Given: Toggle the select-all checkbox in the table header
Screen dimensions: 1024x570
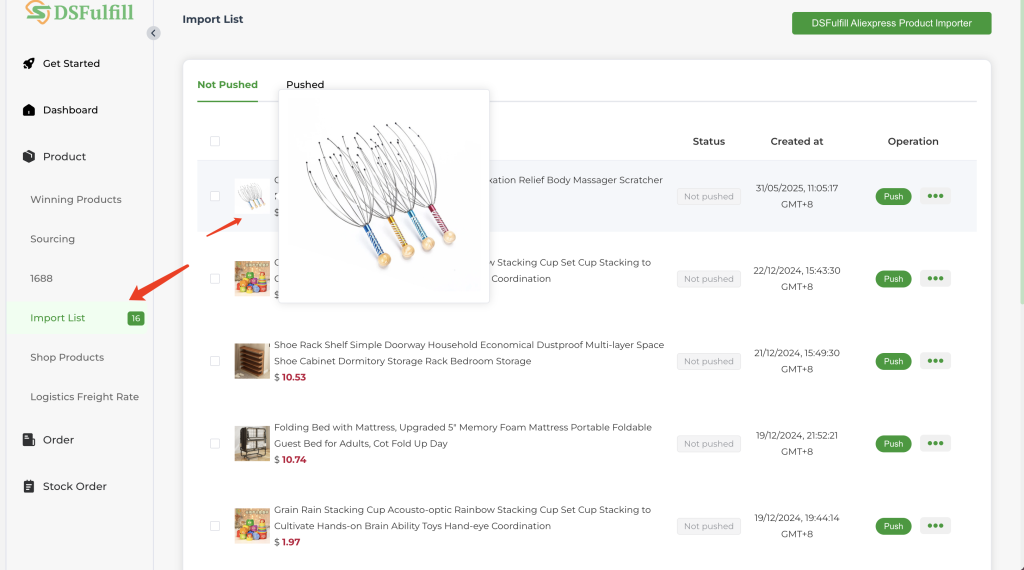Looking at the screenshot, I should [215, 141].
